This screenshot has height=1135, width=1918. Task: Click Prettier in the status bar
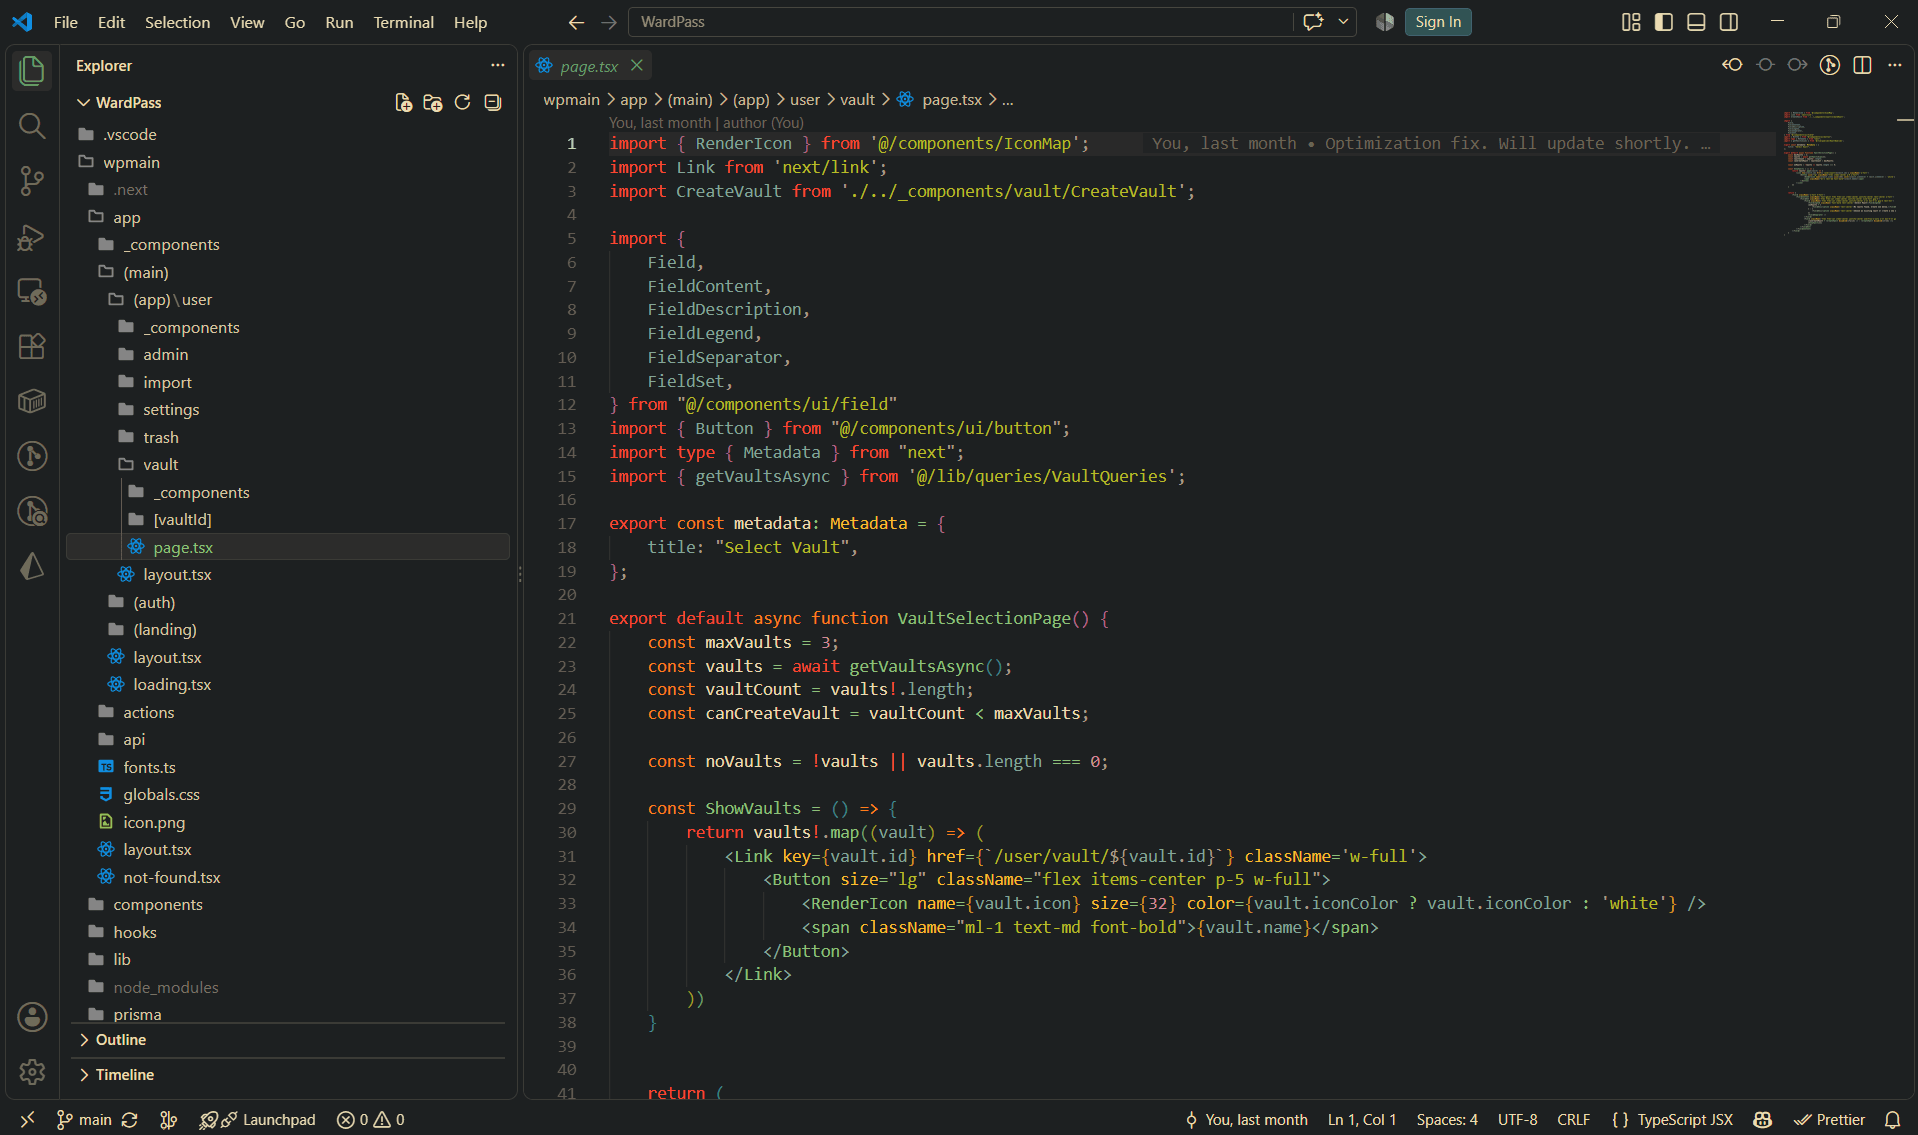[1829, 1120]
